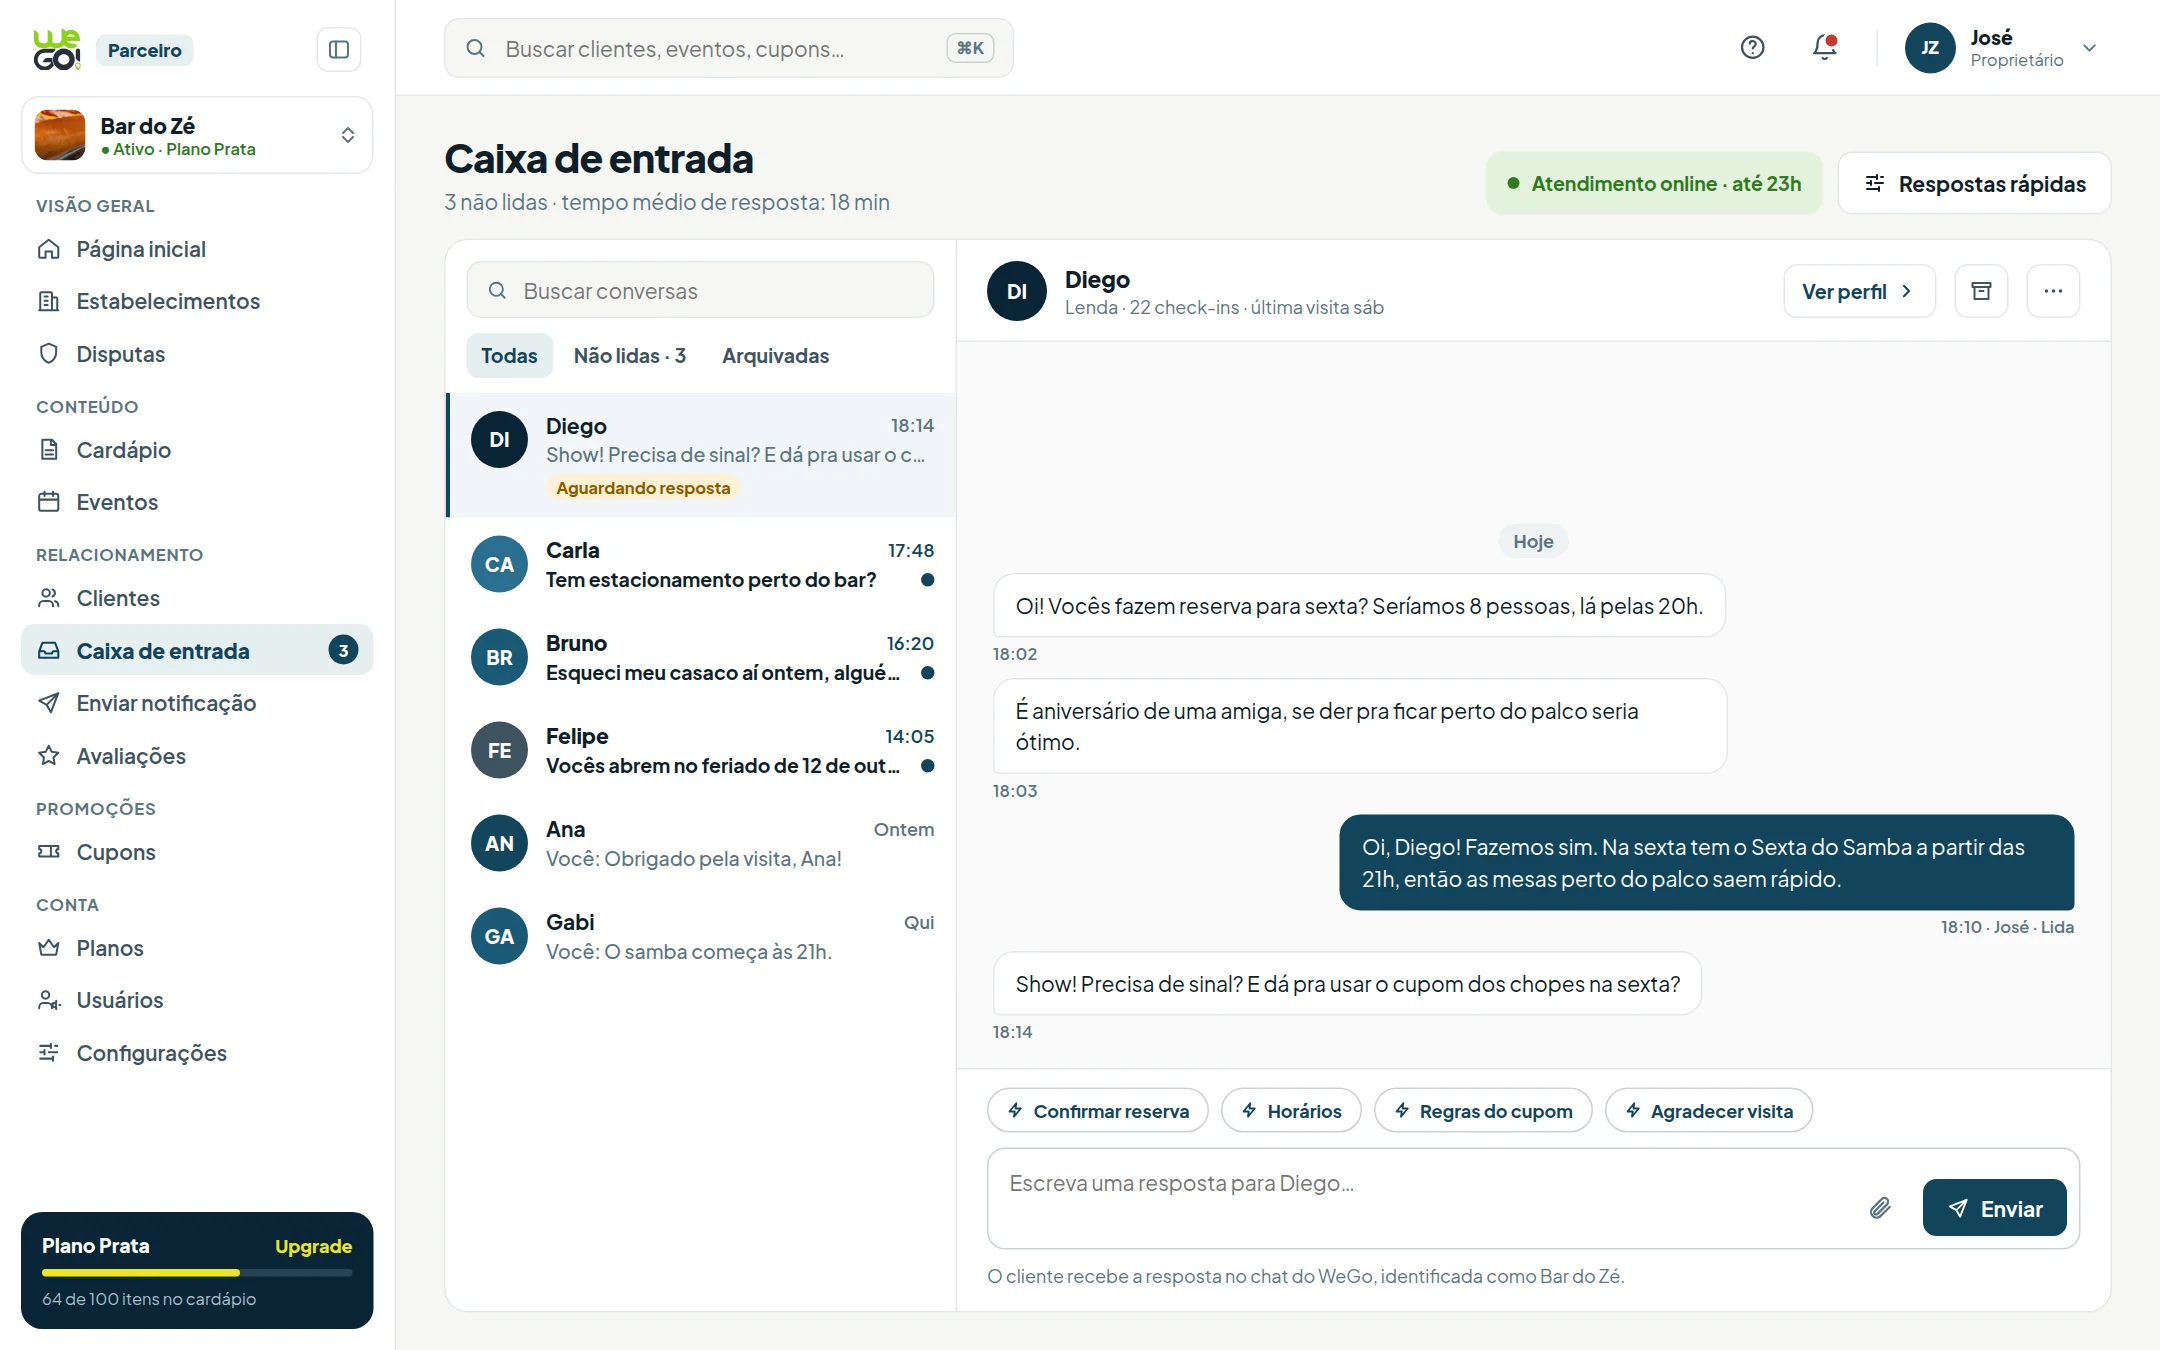
Task: Open Carla's conversation about estacionamento
Action: tap(702, 564)
